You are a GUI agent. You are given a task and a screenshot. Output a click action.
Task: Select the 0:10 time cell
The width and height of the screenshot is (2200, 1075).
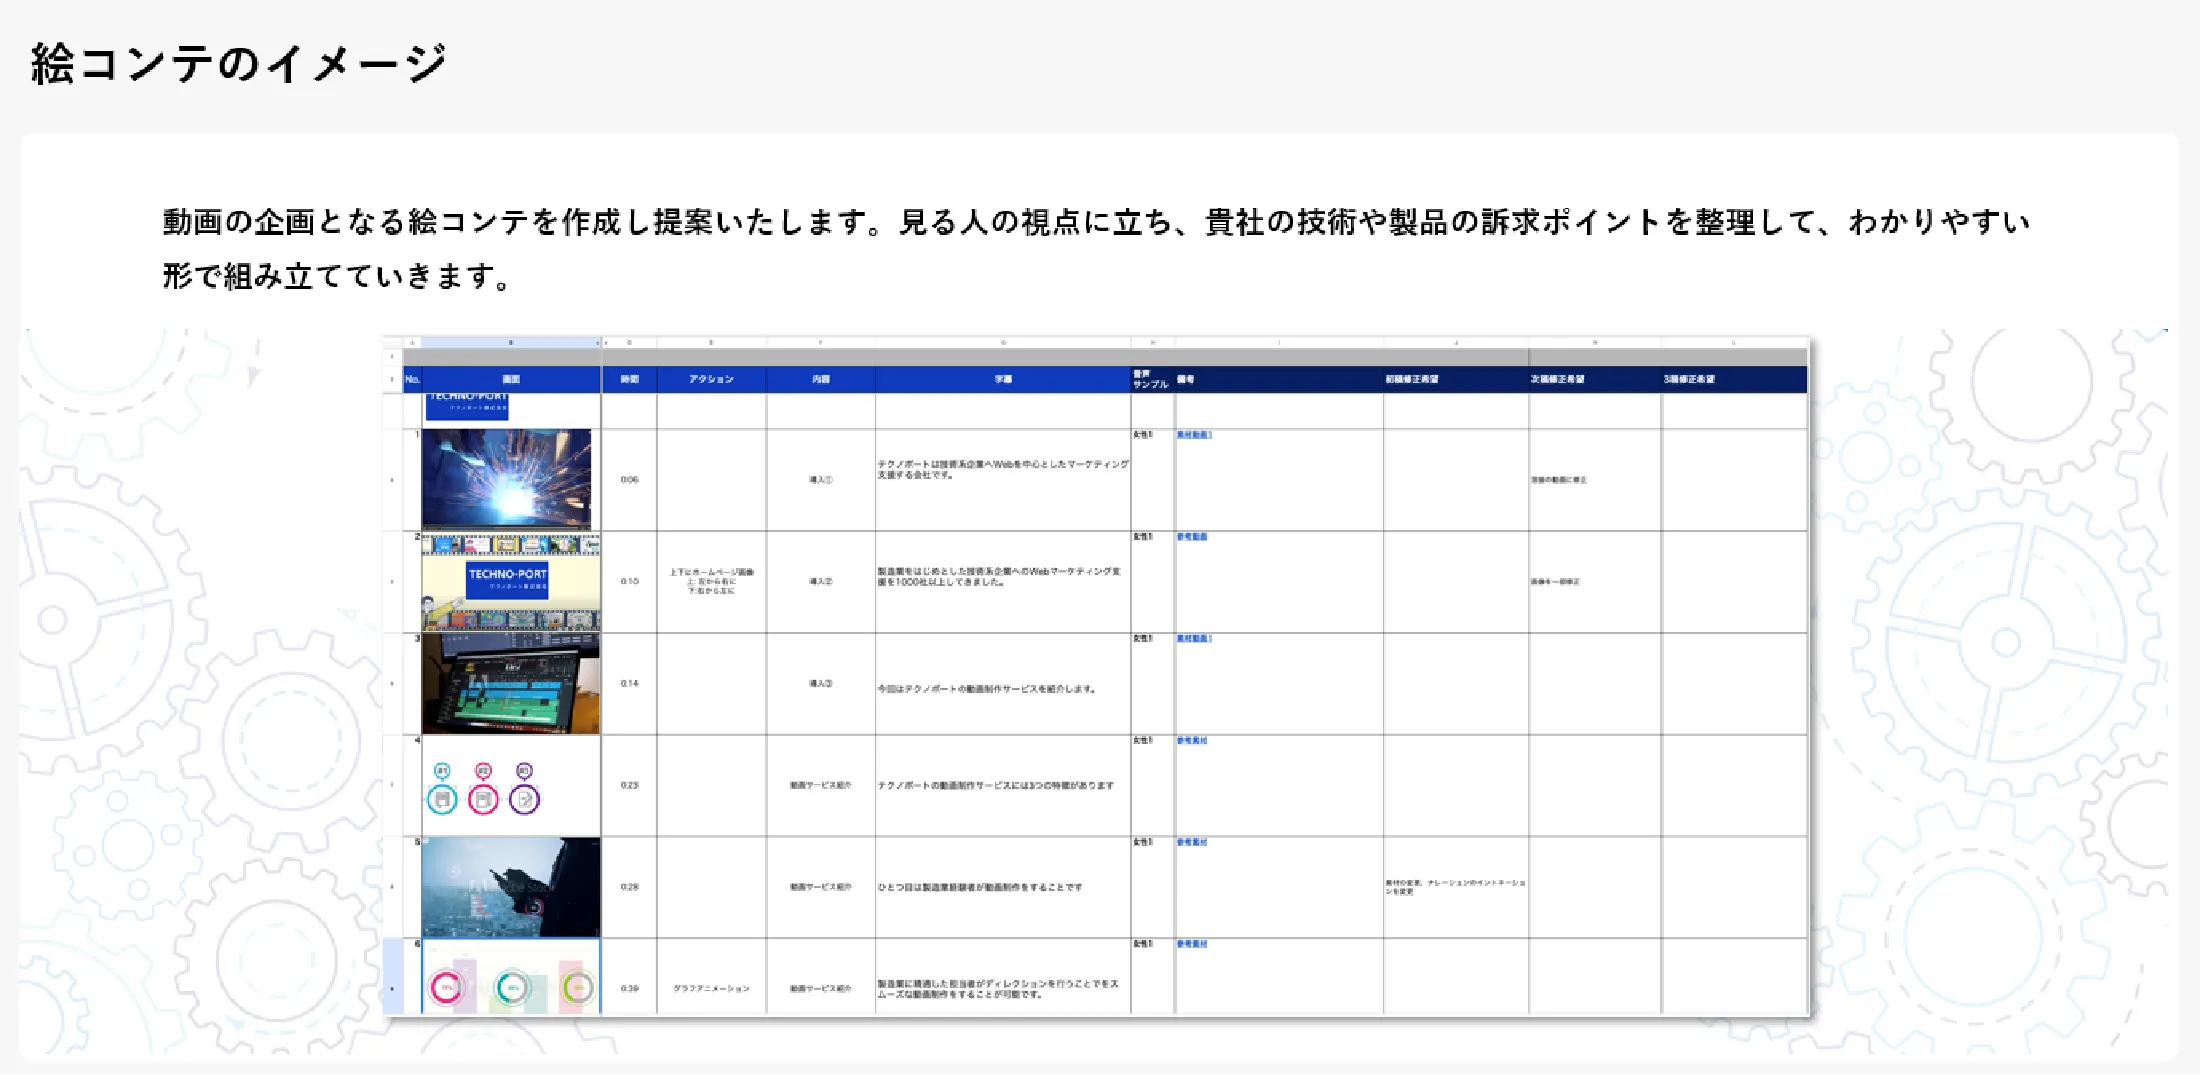point(629,582)
